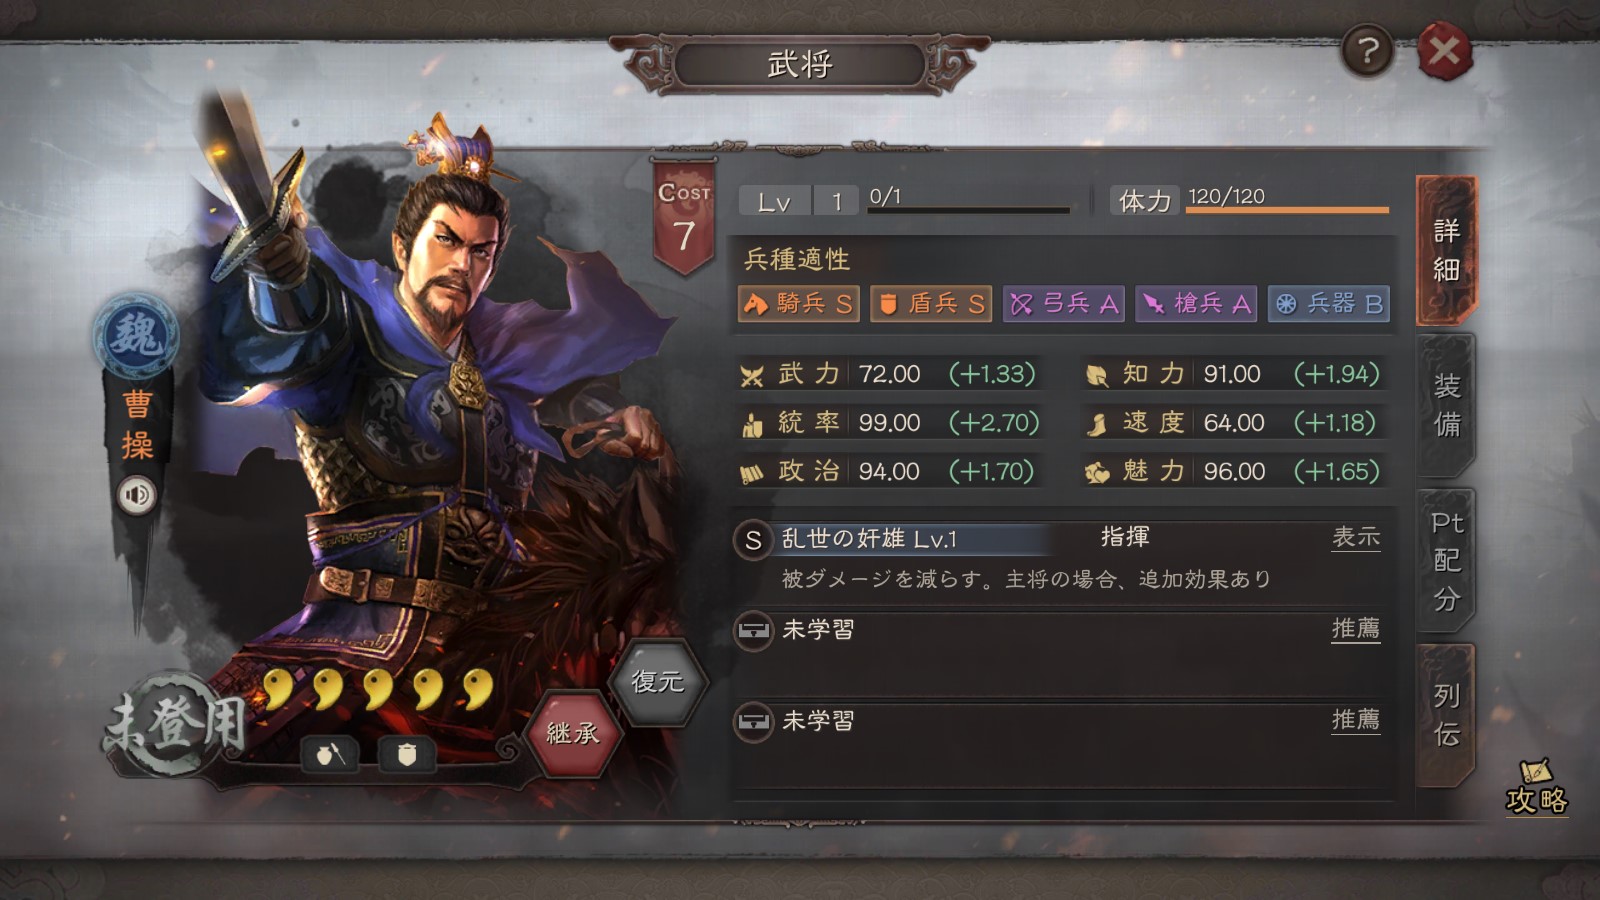The height and width of the screenshot is (900, 1600).
Task: Show details of 乱世の奸雄 skill via 表示
Action: [x=1355, y=537]
